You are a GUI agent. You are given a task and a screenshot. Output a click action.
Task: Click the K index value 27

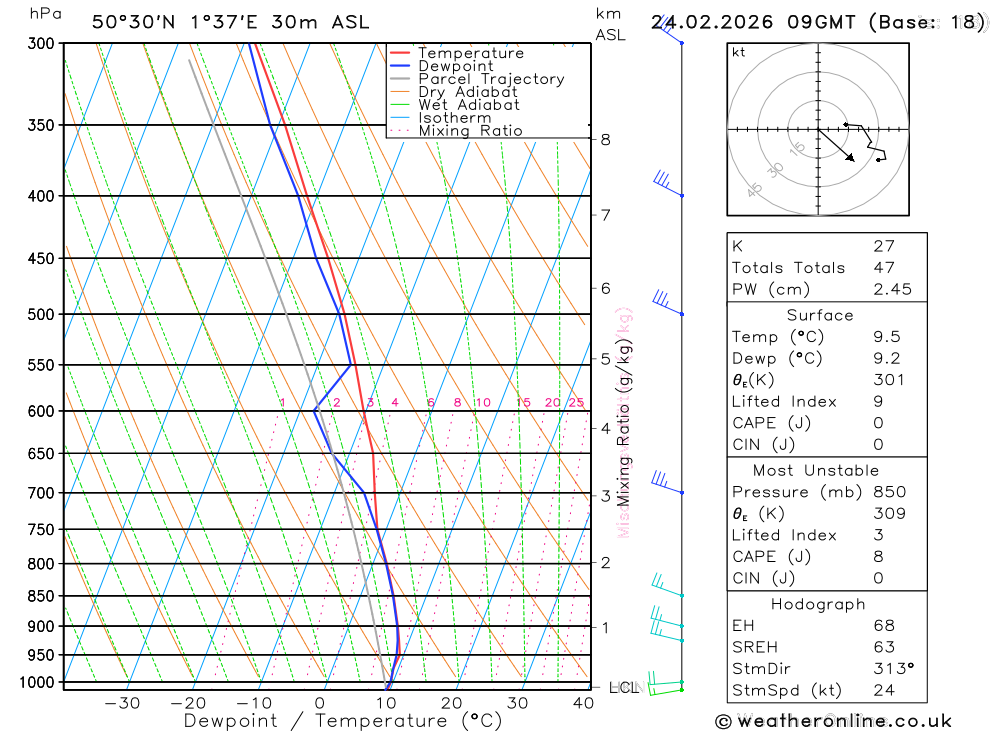[x=884, y=246]
